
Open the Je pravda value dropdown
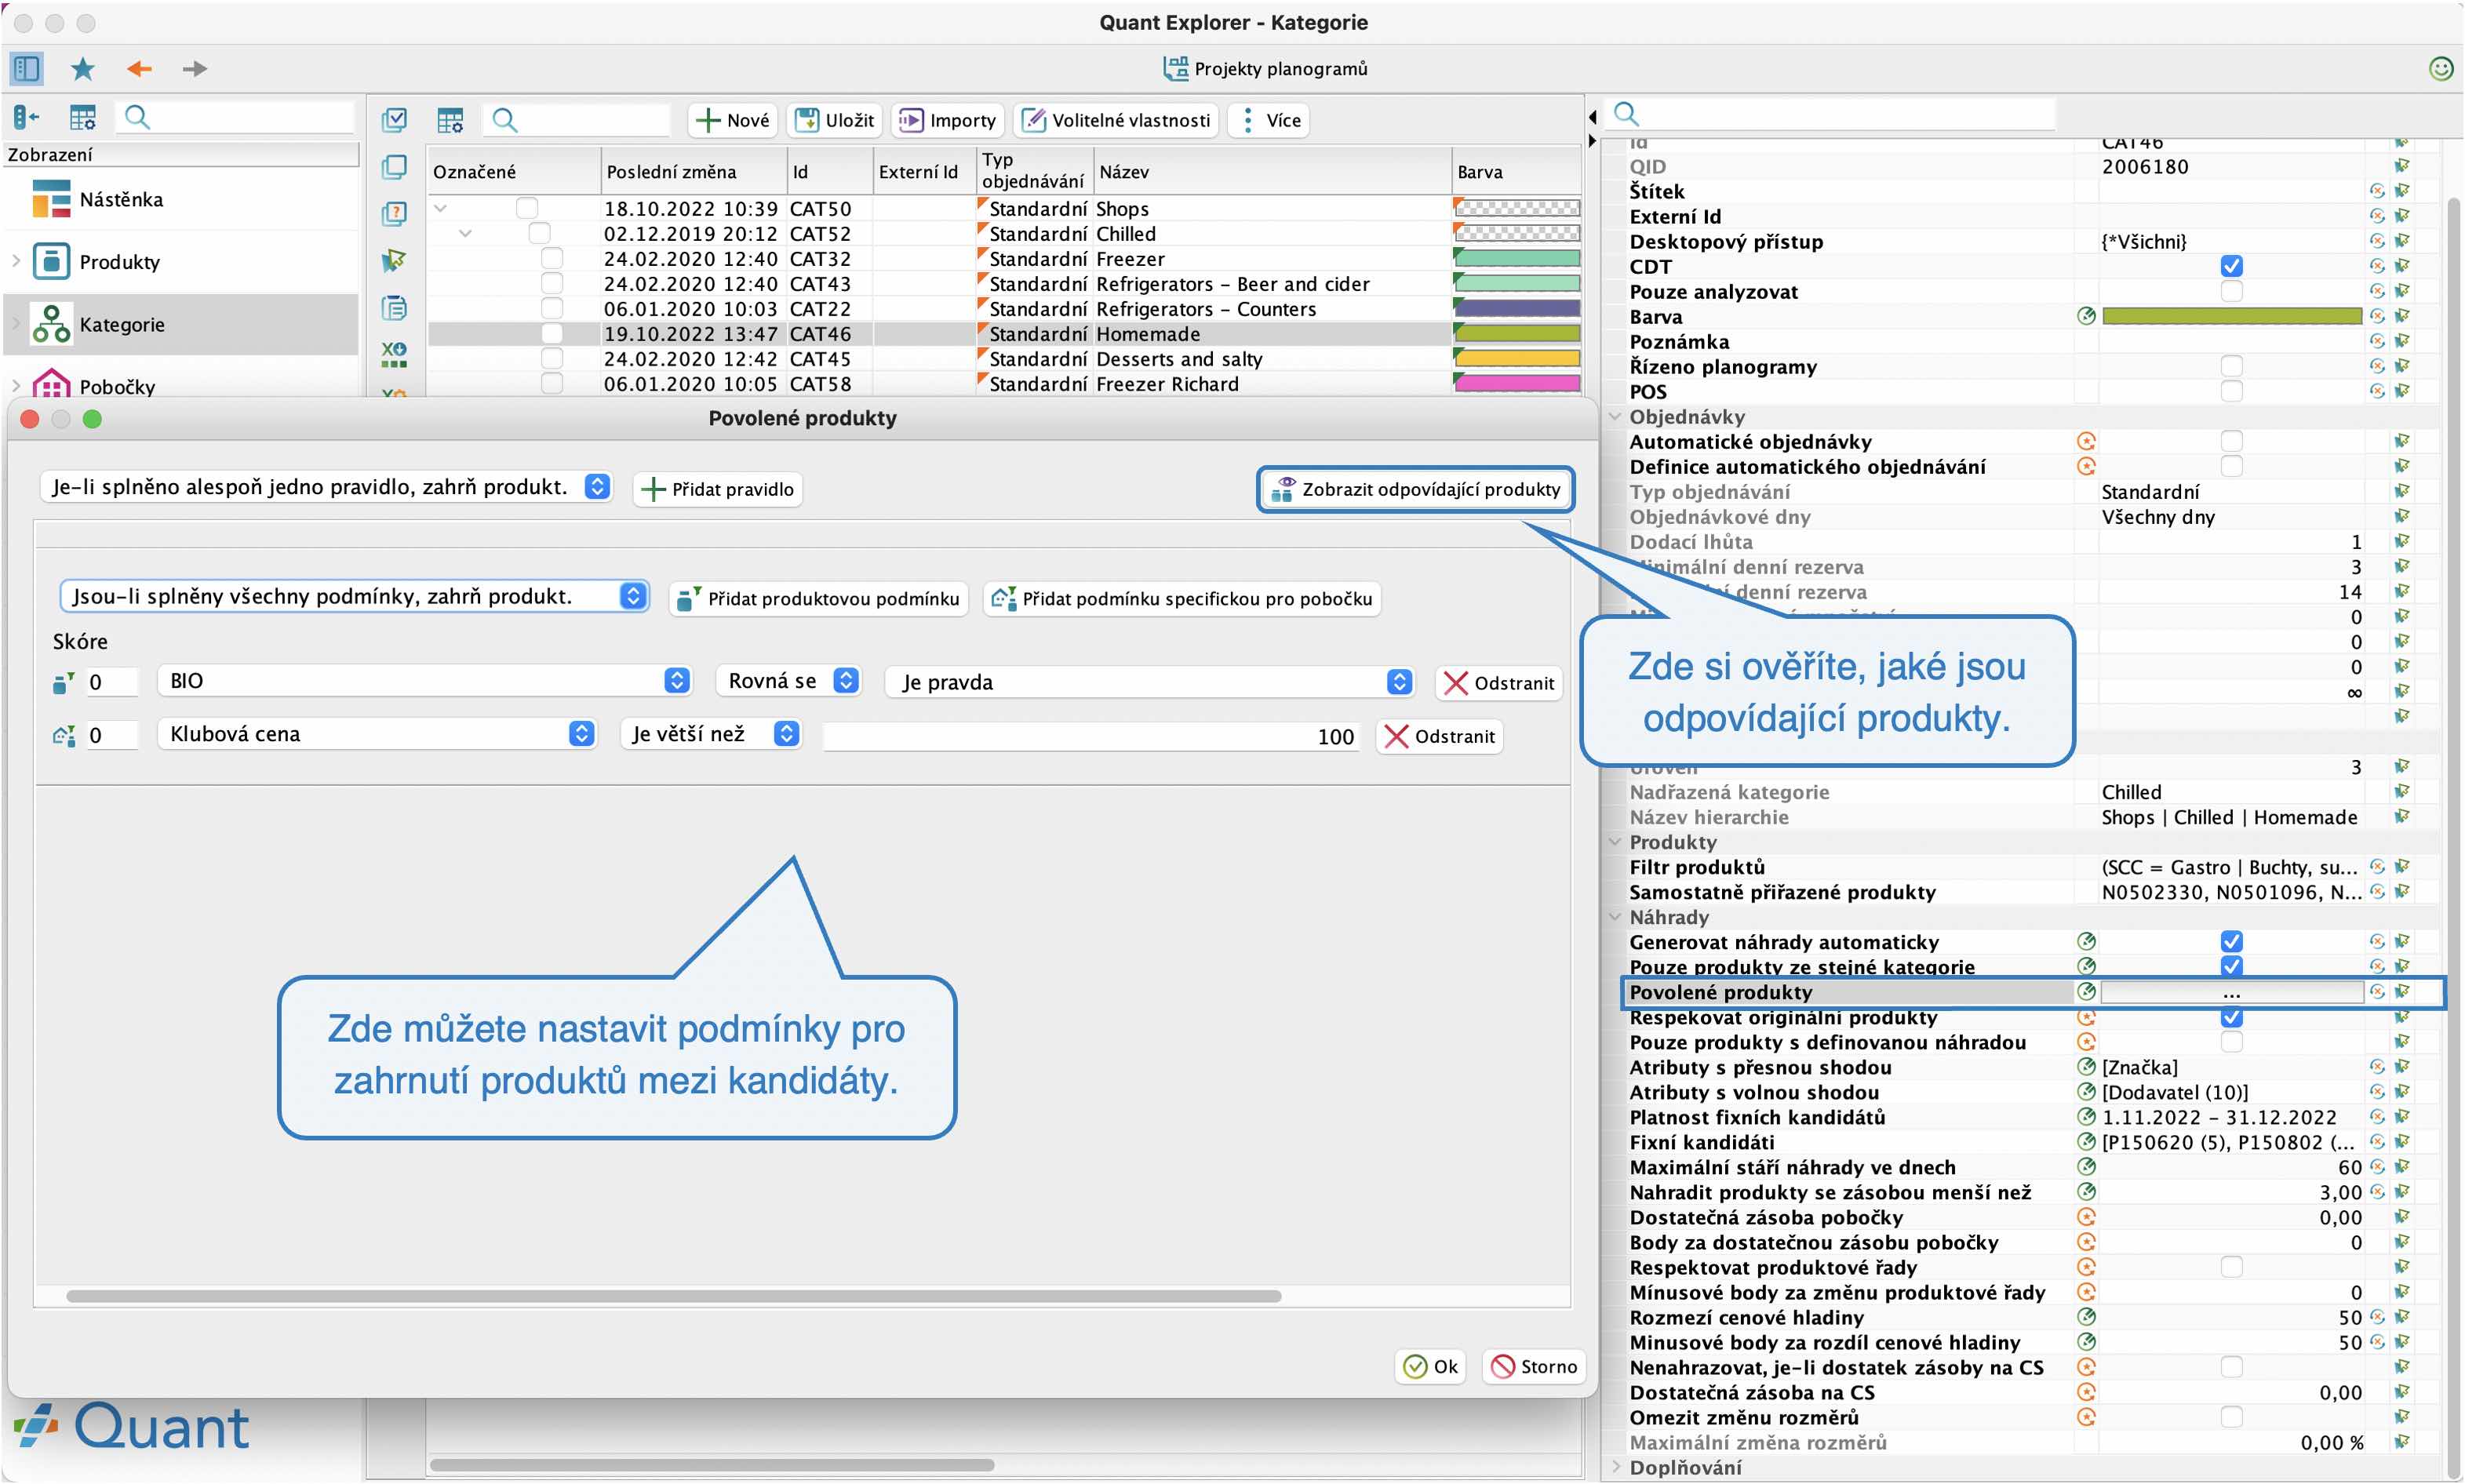pyautogui.click(x=1150, y=682)
